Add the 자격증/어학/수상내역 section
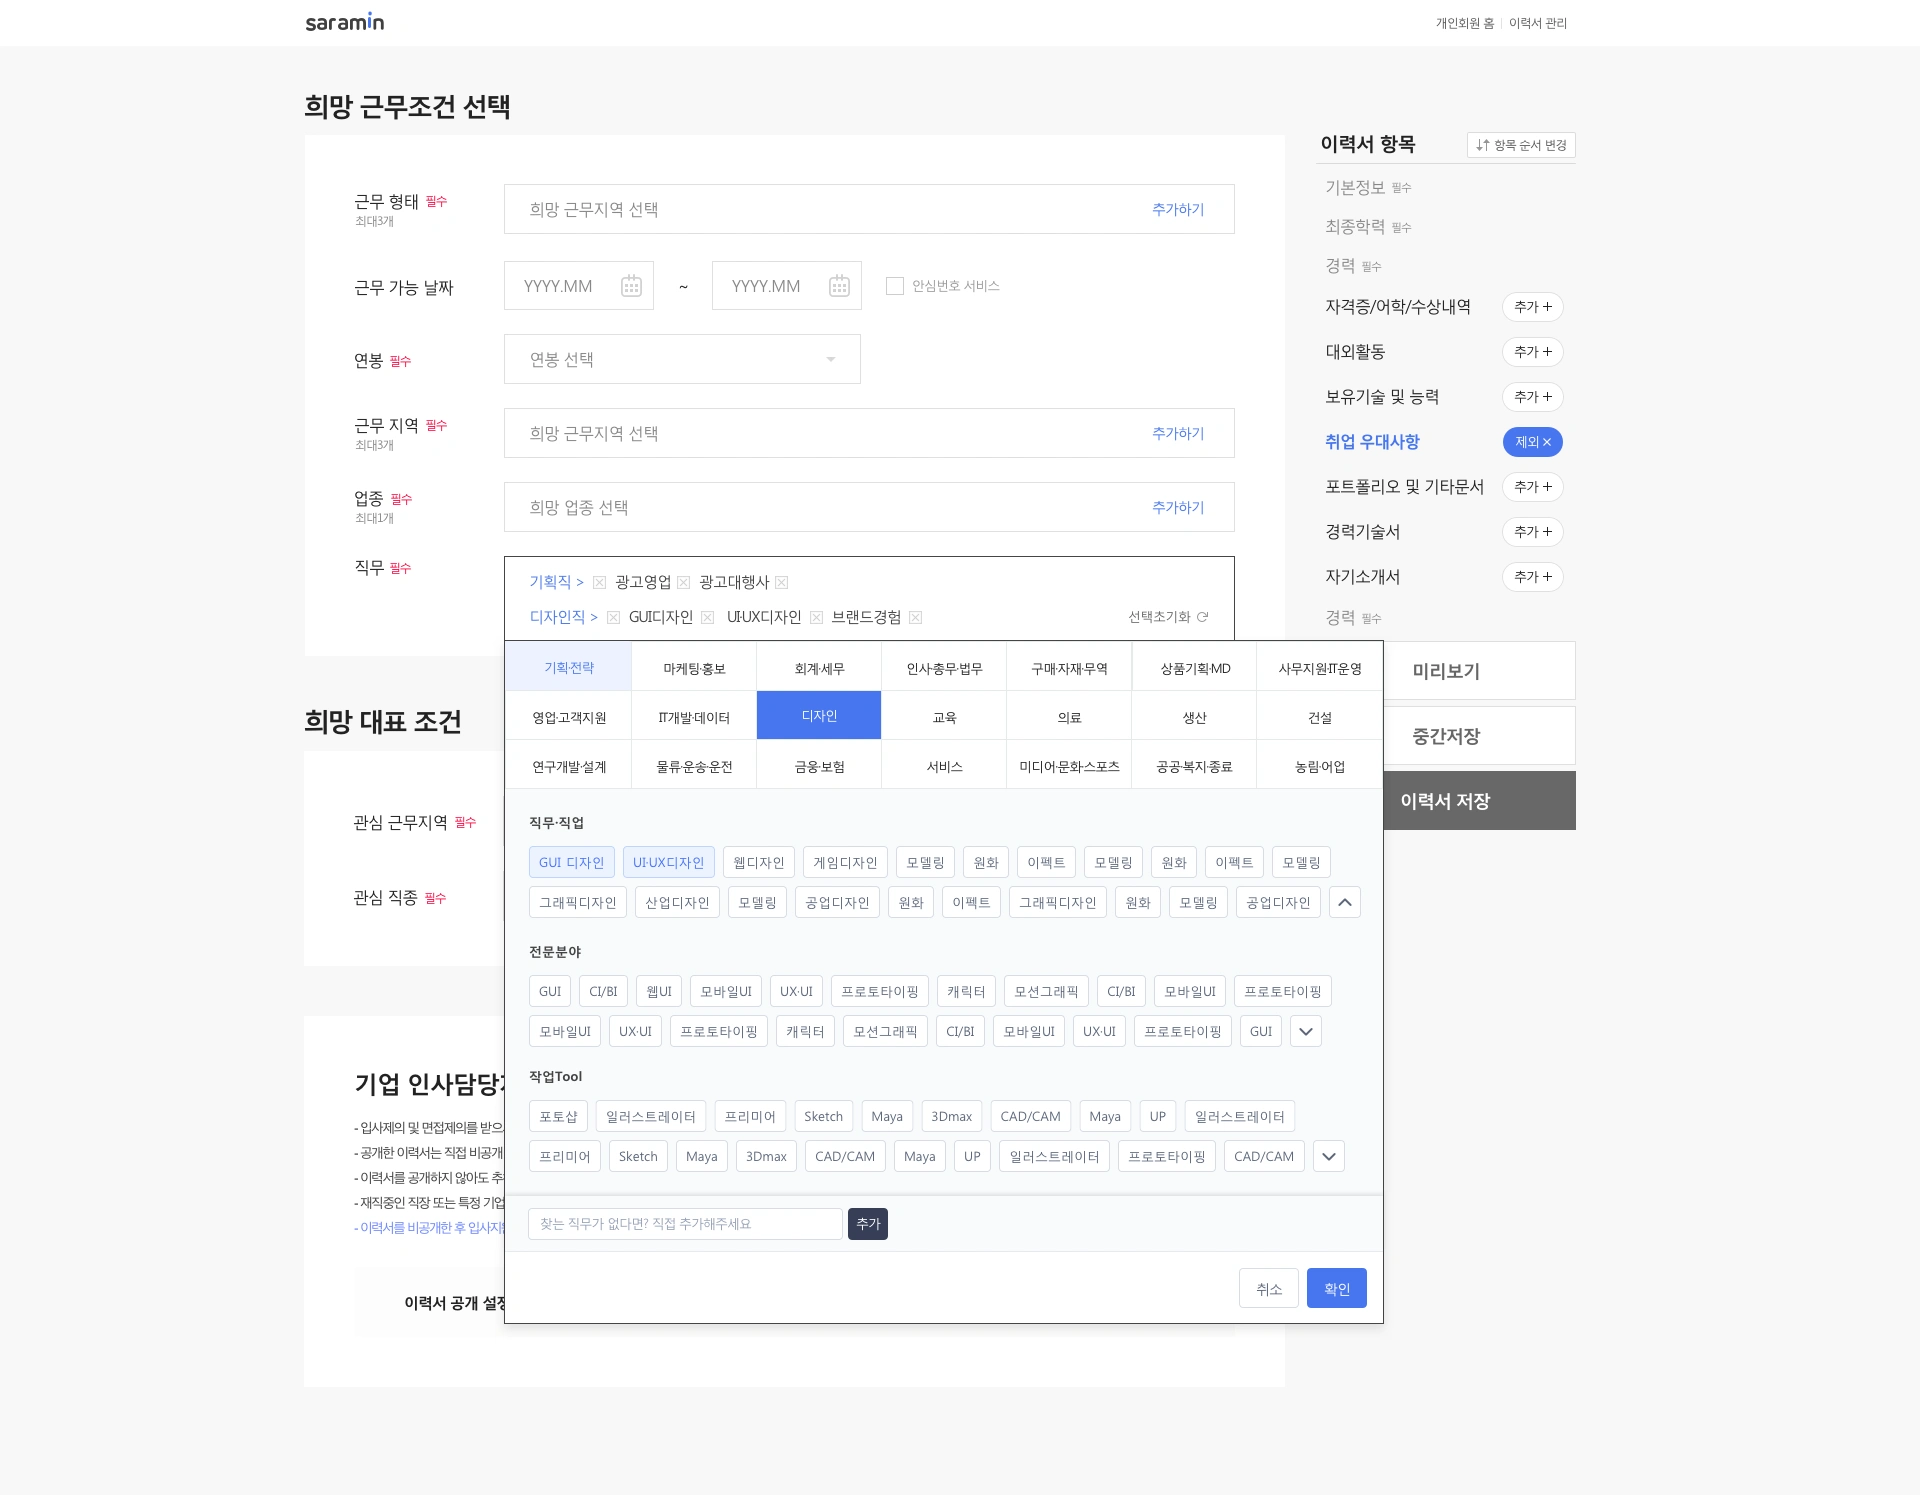This screenshot has height=1495, width=1920. coord(1532,307)
